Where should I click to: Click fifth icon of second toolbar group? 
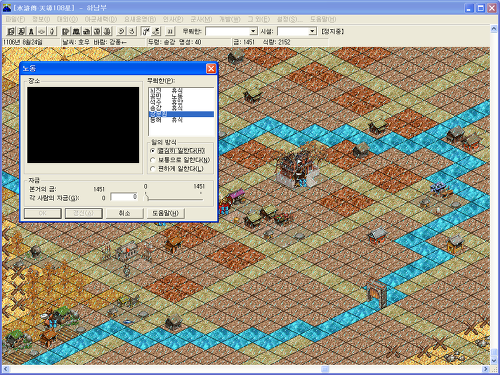[x=107, y=31]
